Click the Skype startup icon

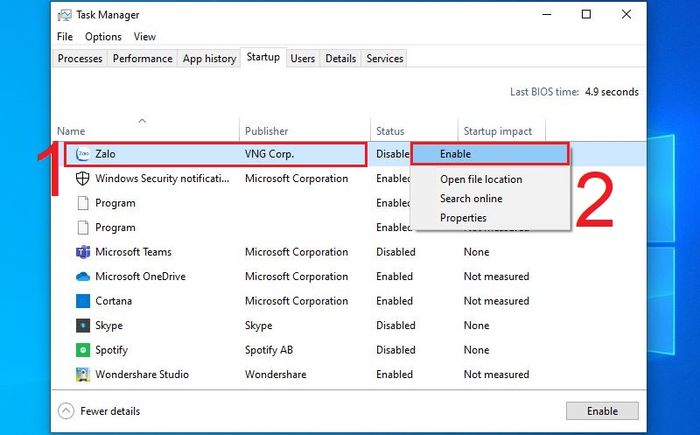[83, 326]
